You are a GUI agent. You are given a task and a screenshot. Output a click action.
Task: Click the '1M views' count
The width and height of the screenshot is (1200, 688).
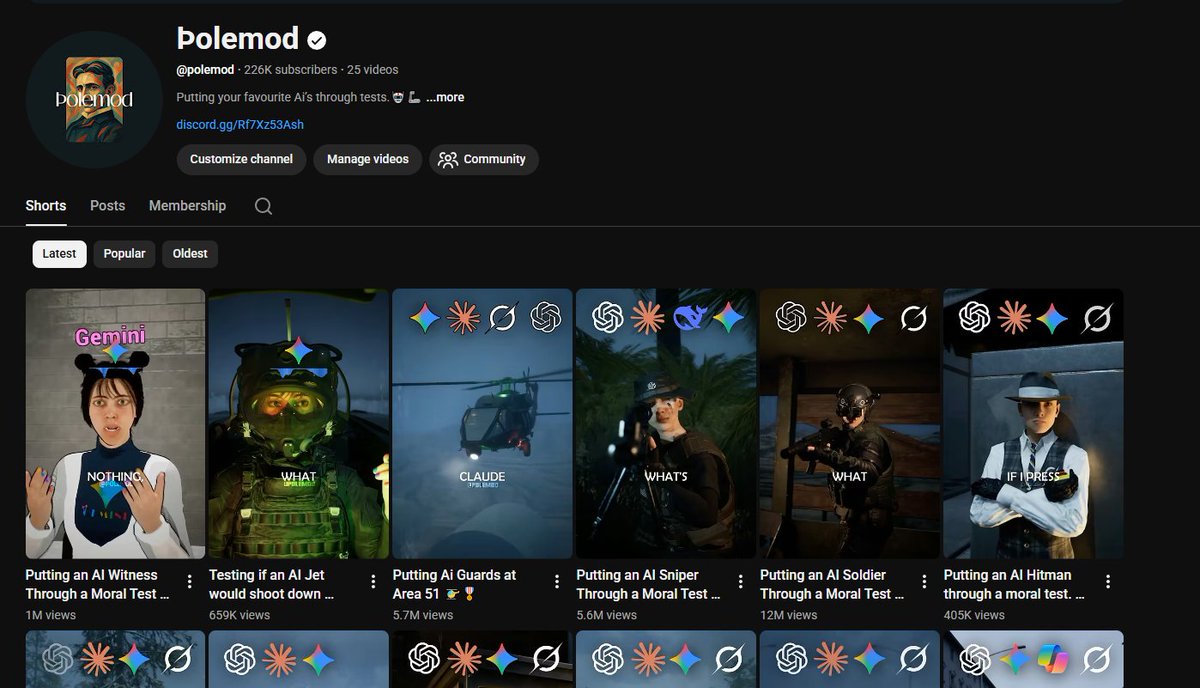50,615
